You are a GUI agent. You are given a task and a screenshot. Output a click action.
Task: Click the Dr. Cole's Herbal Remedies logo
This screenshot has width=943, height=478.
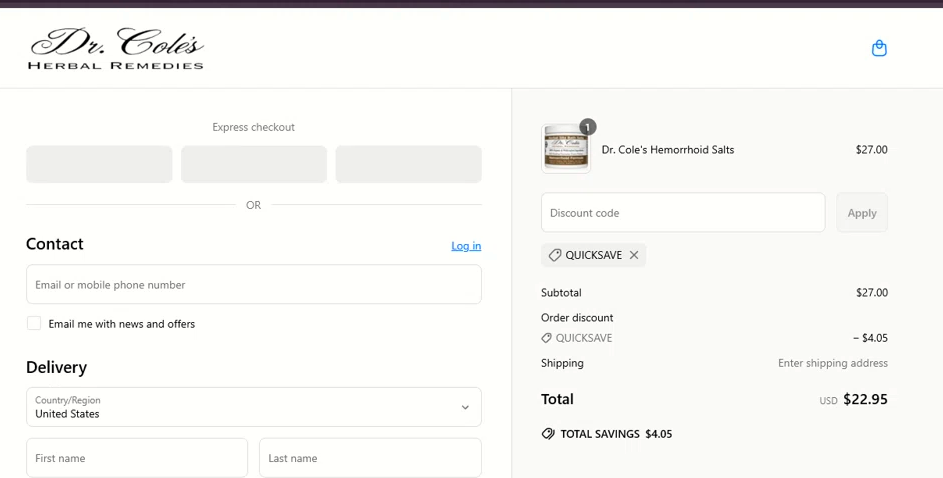(116, 48)
